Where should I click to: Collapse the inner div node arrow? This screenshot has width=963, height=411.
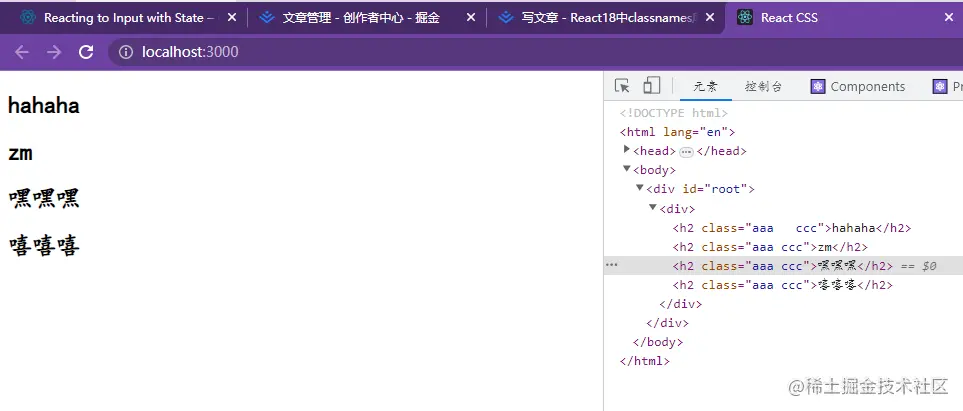(x=653, y=208)
